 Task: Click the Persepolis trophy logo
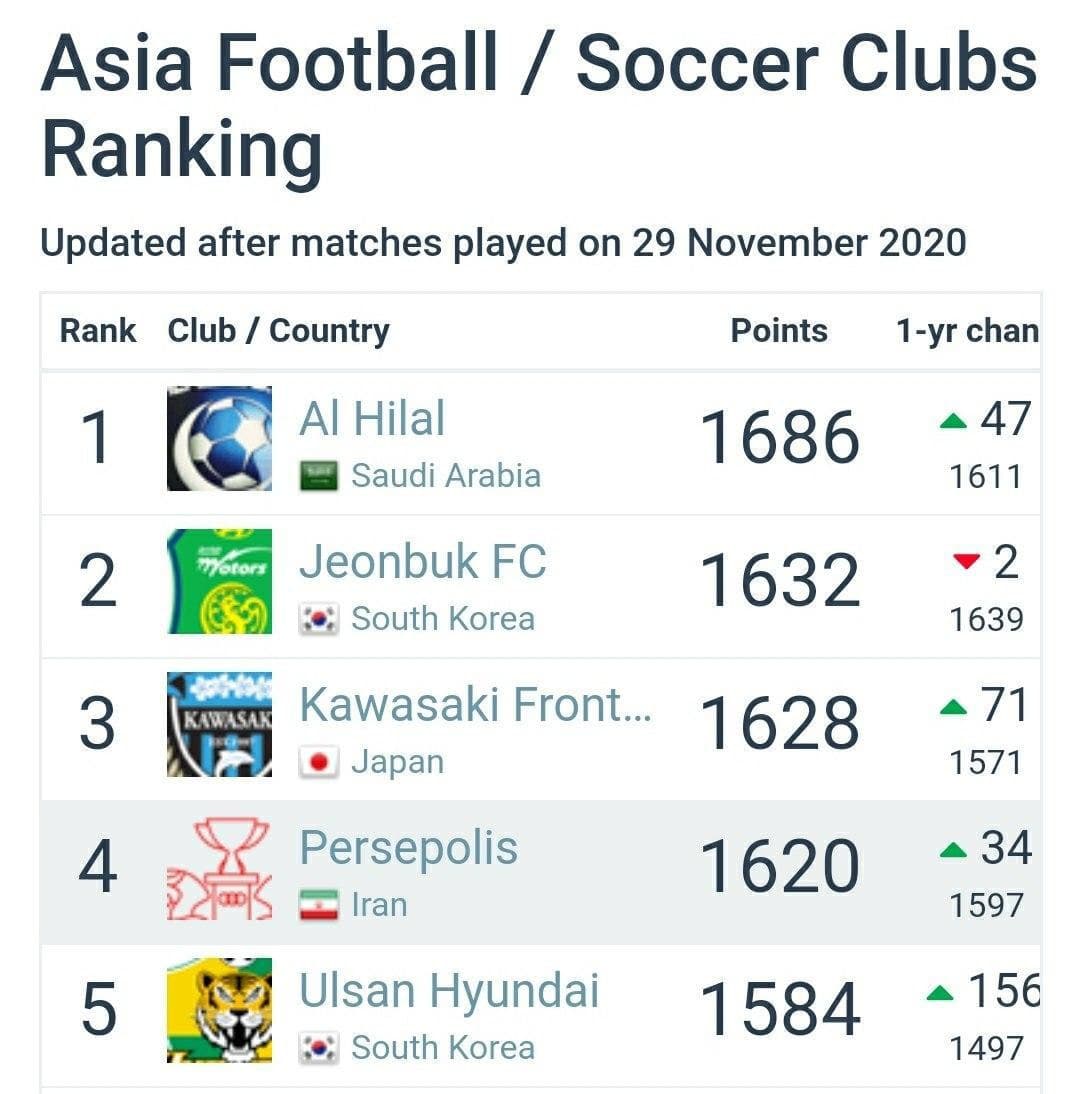(x=219, y=867)
